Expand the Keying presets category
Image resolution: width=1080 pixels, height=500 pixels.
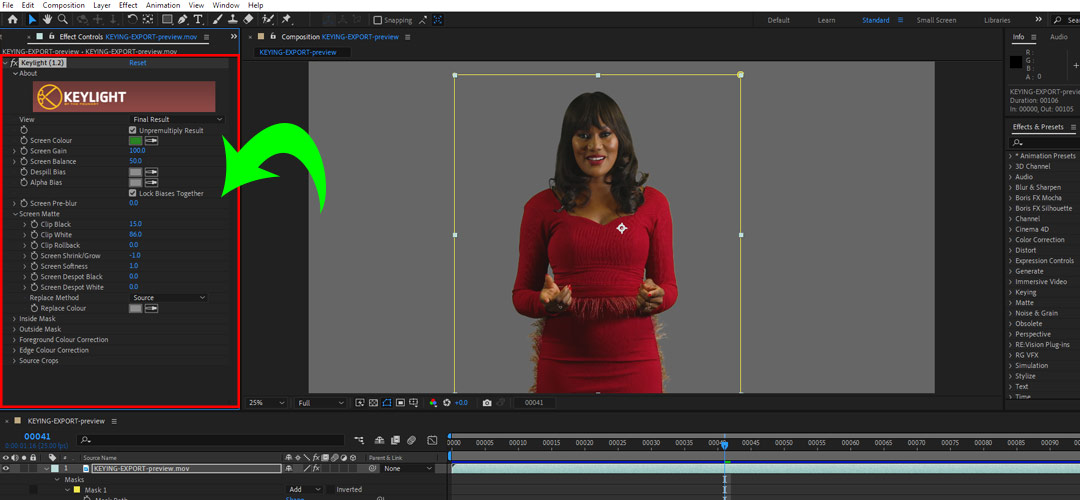pos(1010,292)
